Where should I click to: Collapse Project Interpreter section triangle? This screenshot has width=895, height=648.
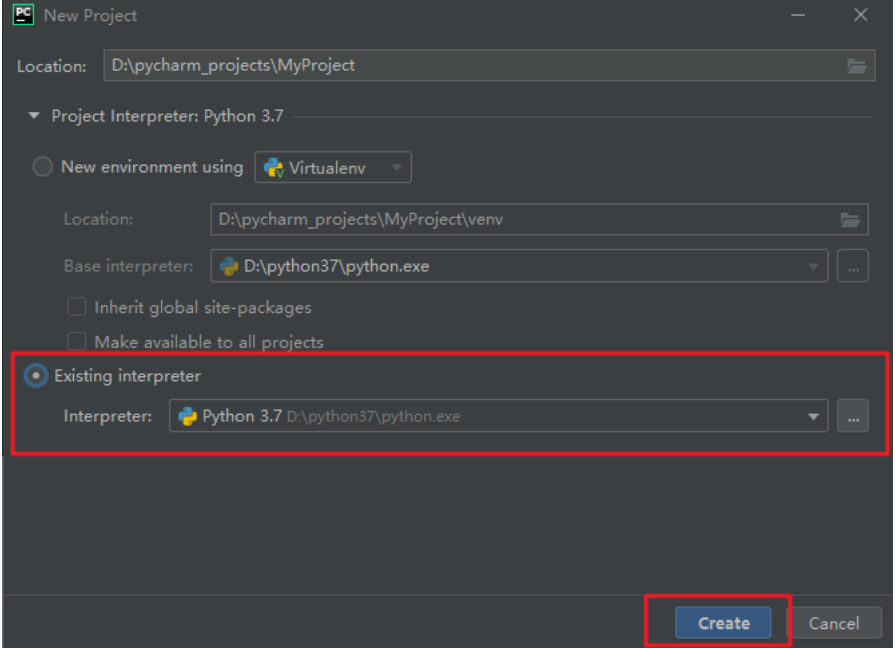coord(34,116)
